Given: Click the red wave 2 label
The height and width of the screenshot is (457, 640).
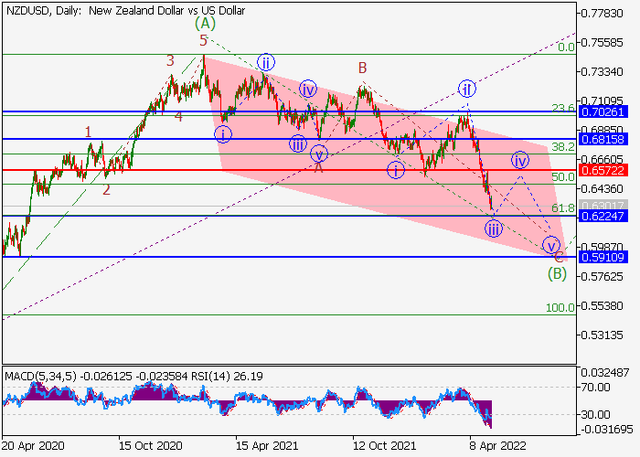Looking at the screenshot, I should click(x=107, y=188).
